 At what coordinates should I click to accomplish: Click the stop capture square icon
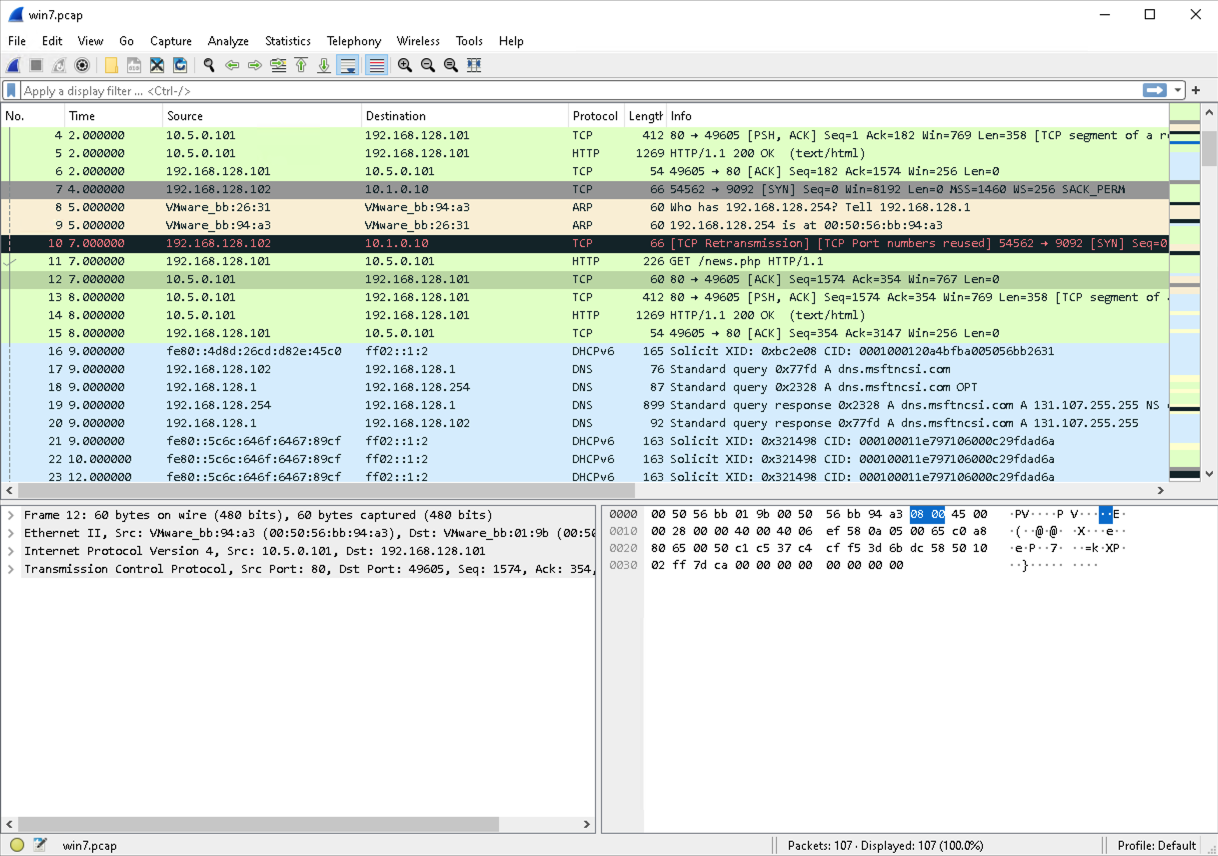pos(36,65)
